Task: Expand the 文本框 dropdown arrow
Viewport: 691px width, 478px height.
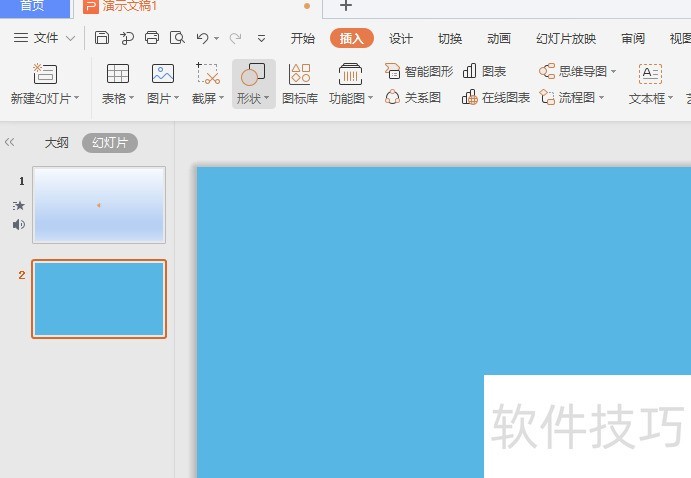Action: point(670,98)
